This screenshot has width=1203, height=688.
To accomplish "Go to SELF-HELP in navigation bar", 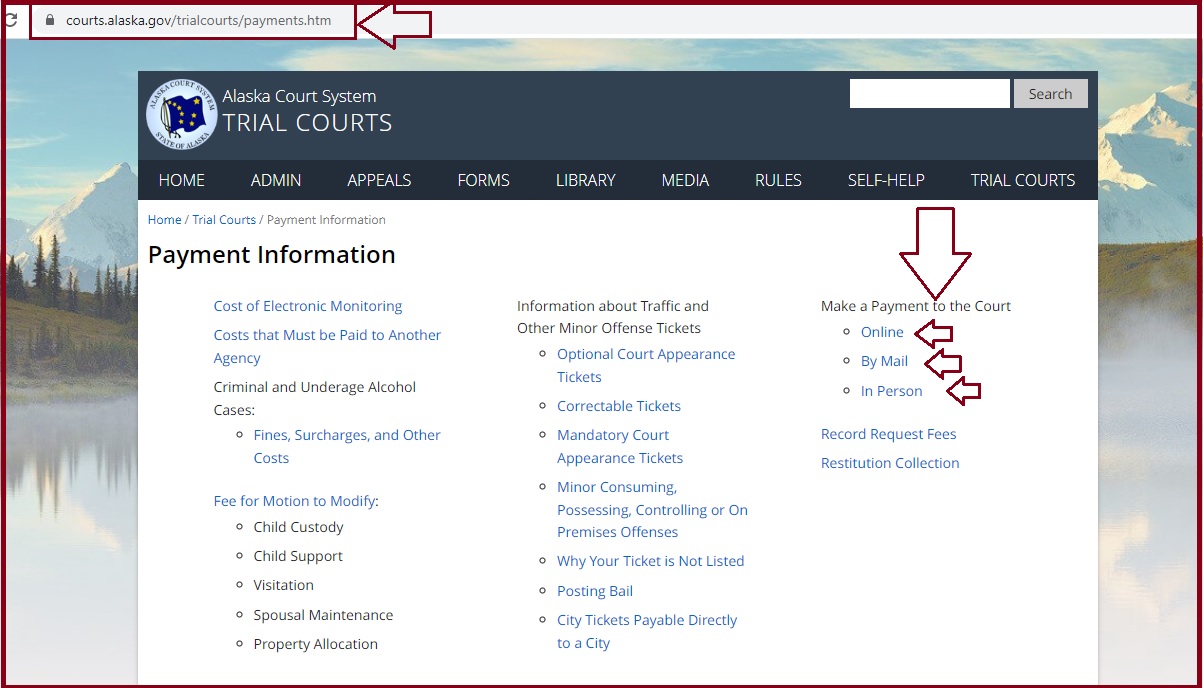I will coord(886,180).
